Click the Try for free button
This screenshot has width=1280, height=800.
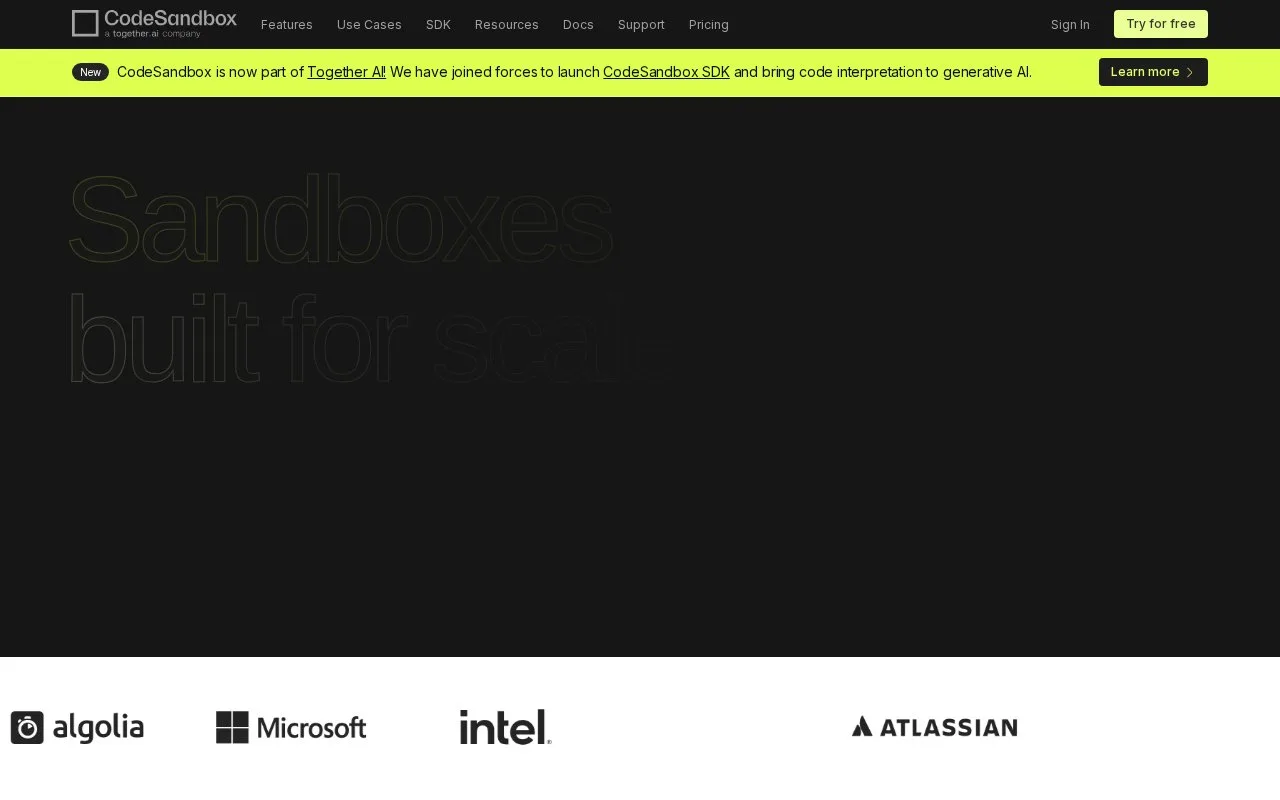pyautogui.click(x=1161, y=24)
